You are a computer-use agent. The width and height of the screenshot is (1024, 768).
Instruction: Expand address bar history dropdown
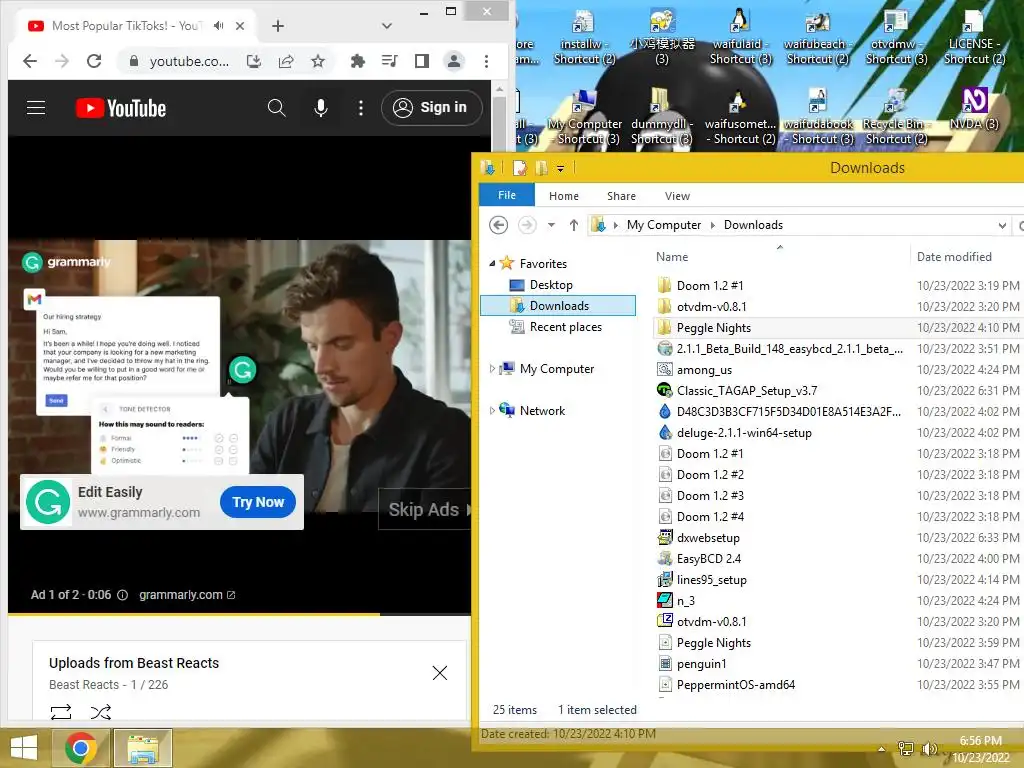(x=1002, y=226)
